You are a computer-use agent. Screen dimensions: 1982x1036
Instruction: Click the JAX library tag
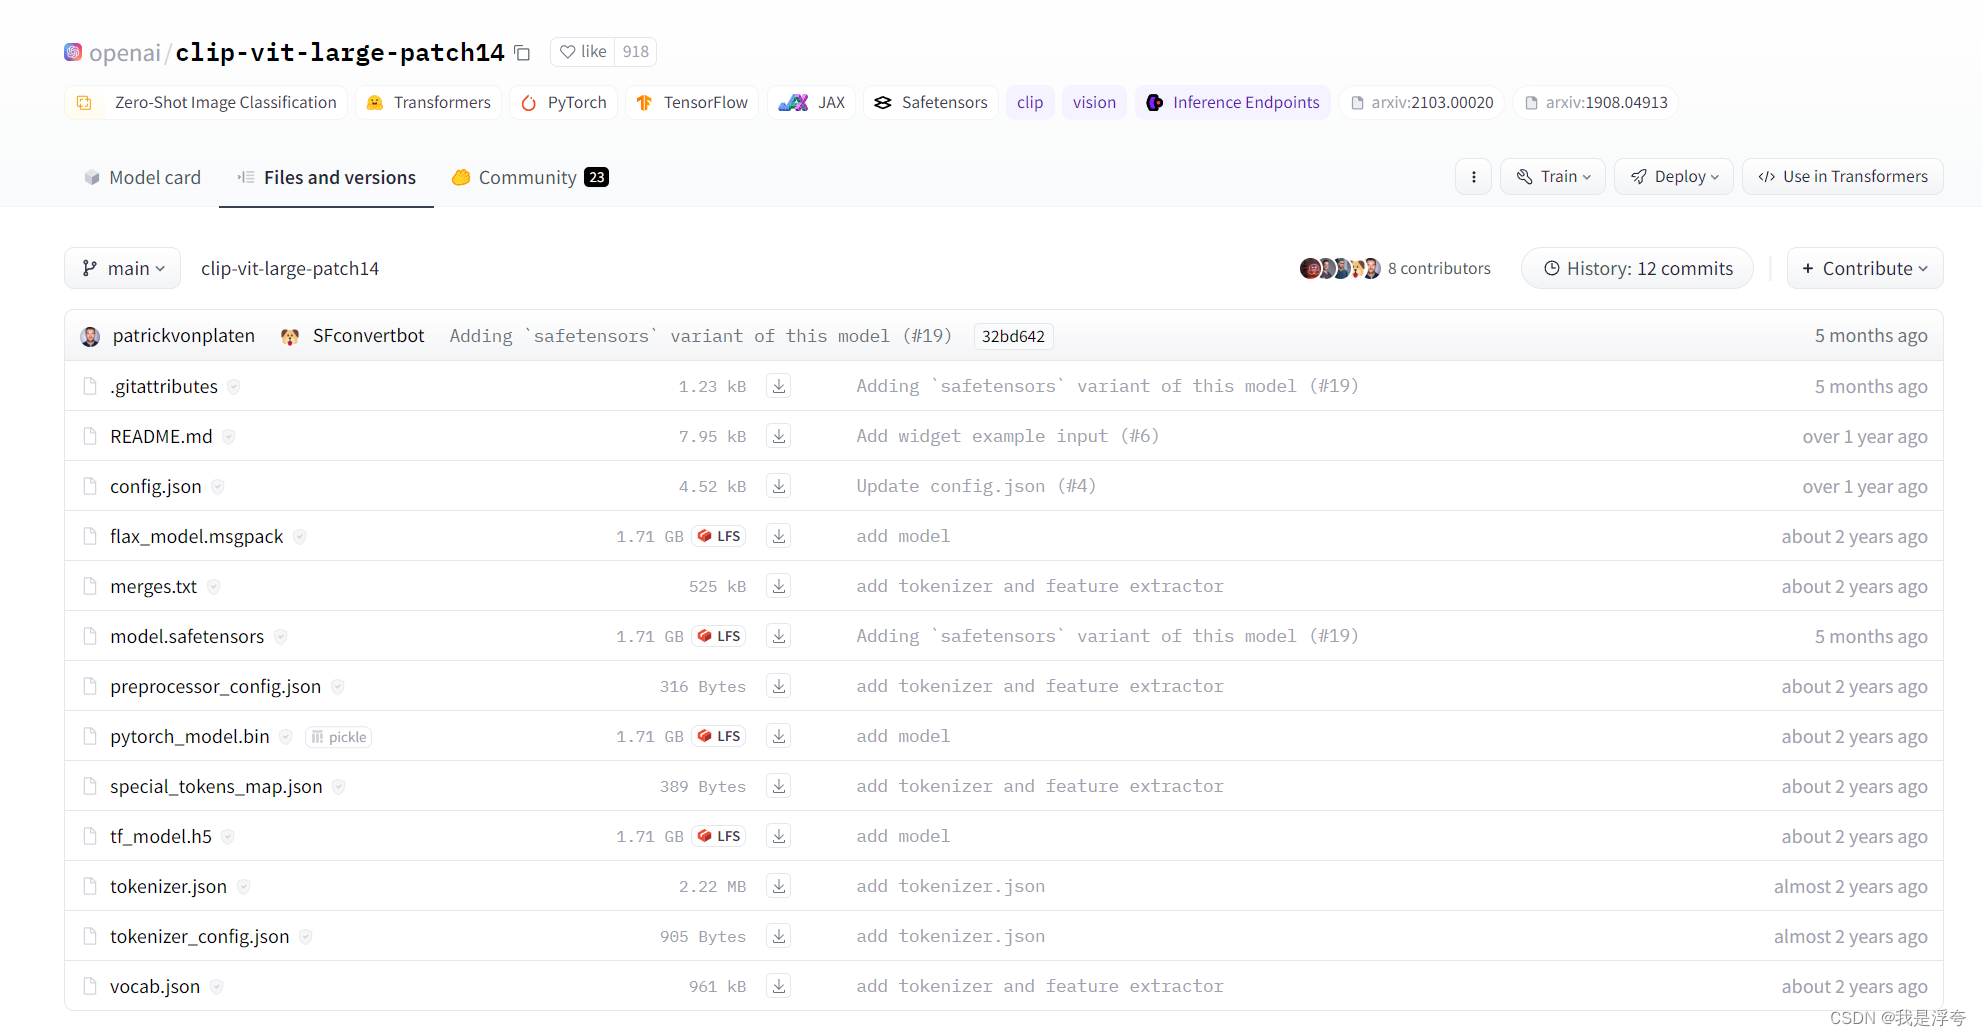812,103
